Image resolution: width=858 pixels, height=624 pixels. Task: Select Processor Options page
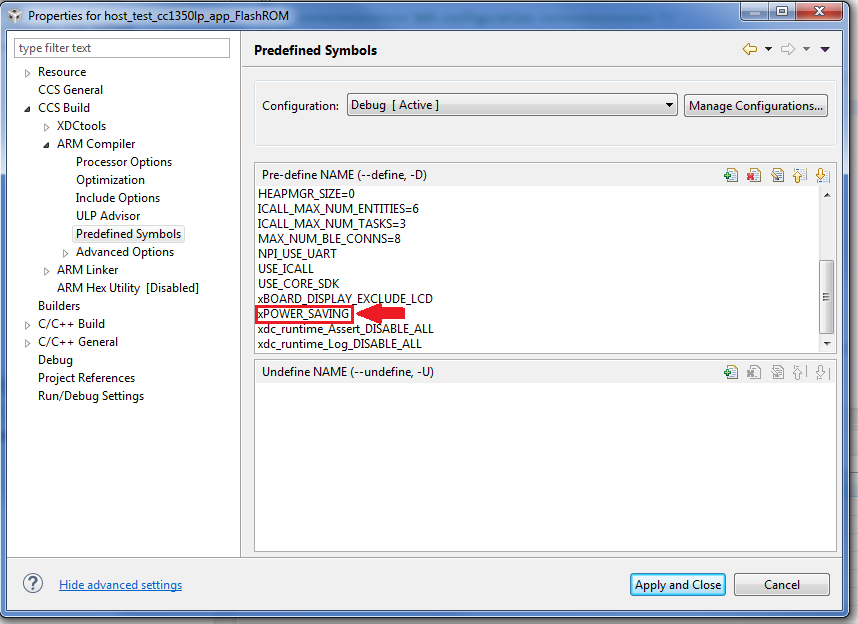click(124, 162)
